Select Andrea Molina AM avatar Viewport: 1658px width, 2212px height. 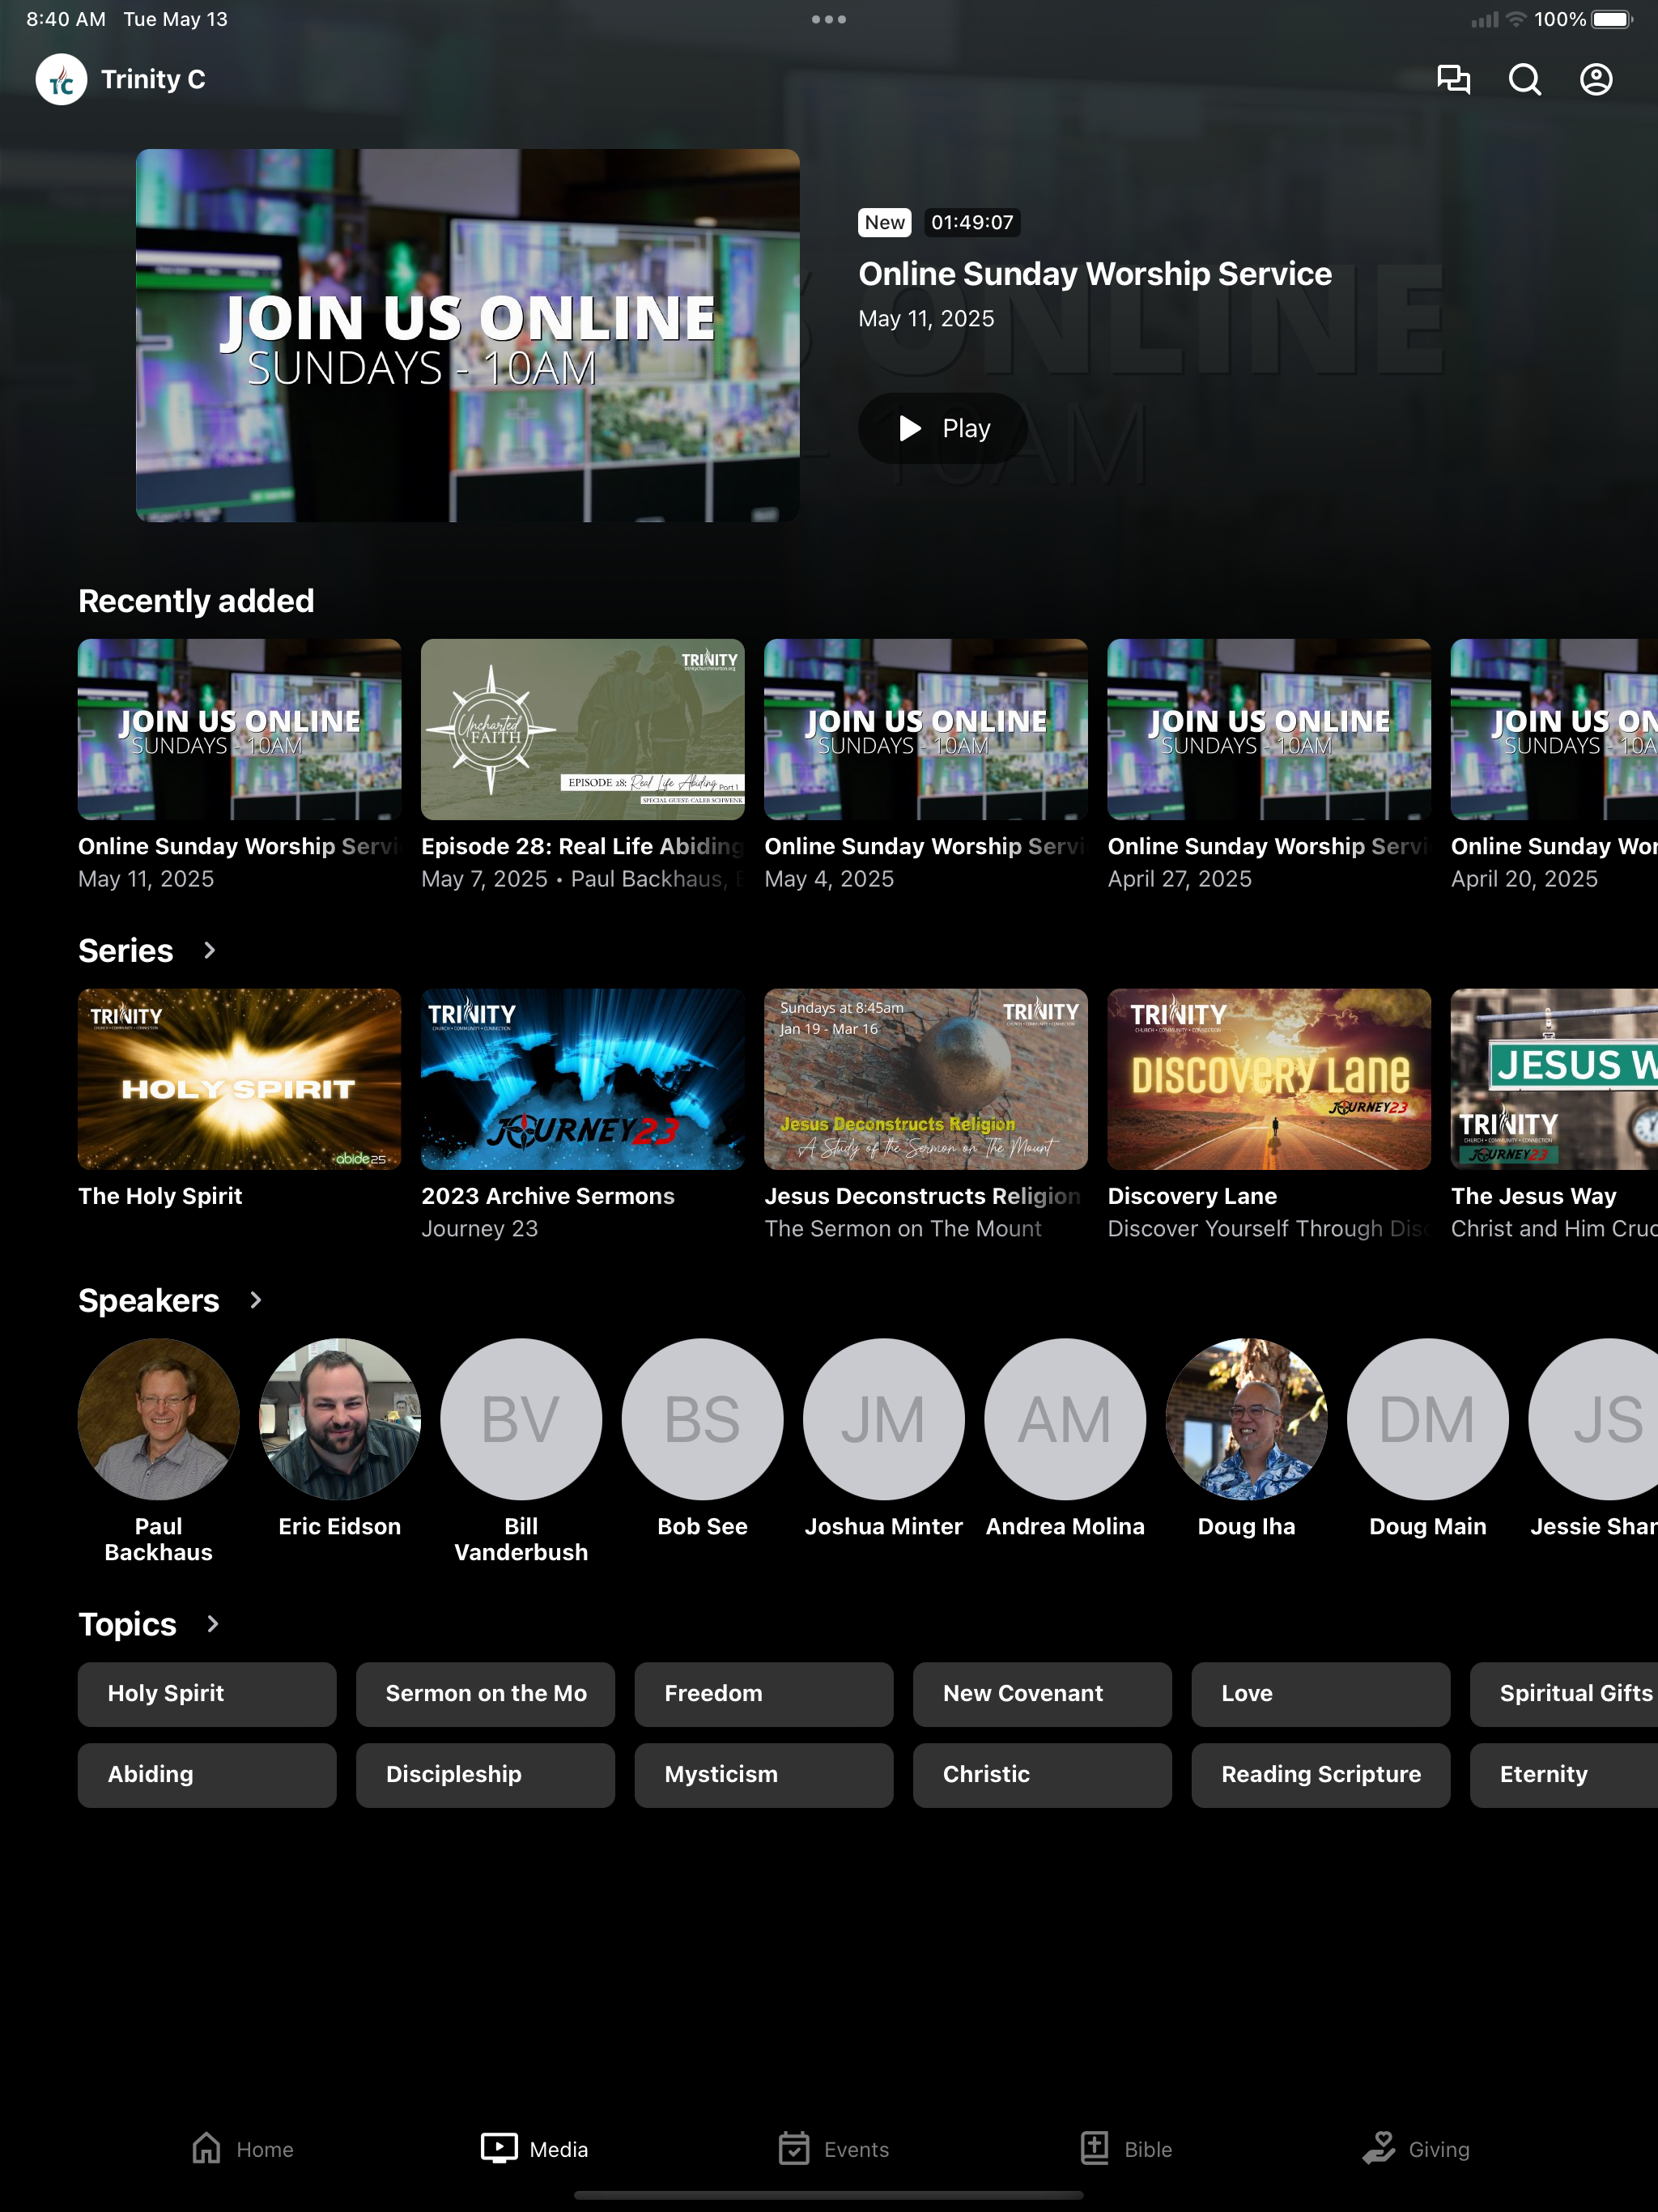click(x=1065, y=1419)
